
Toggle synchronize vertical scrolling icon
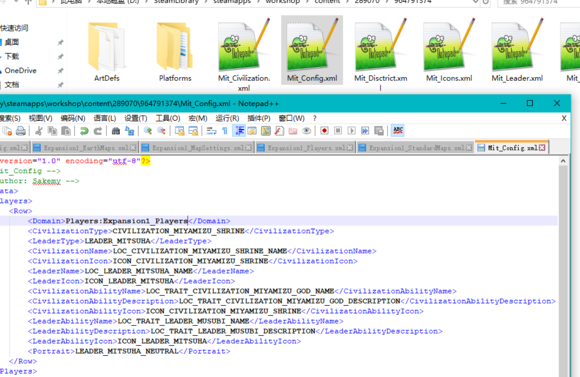180,131
